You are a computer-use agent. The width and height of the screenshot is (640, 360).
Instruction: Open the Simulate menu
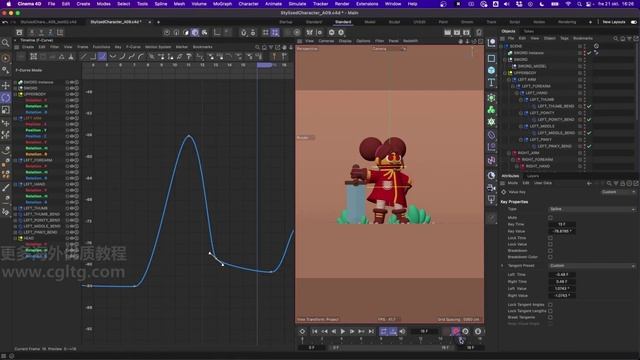tap(297, 4)
